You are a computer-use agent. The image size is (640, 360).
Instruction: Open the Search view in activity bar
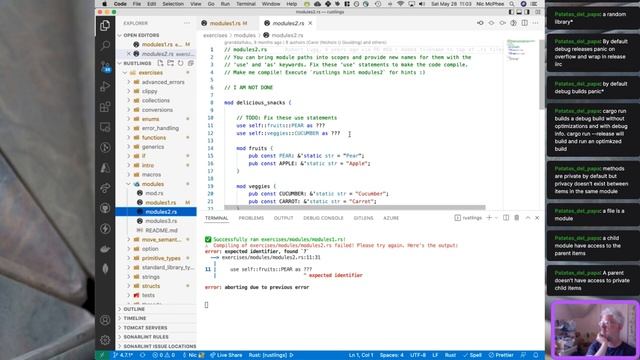(105, 45)
